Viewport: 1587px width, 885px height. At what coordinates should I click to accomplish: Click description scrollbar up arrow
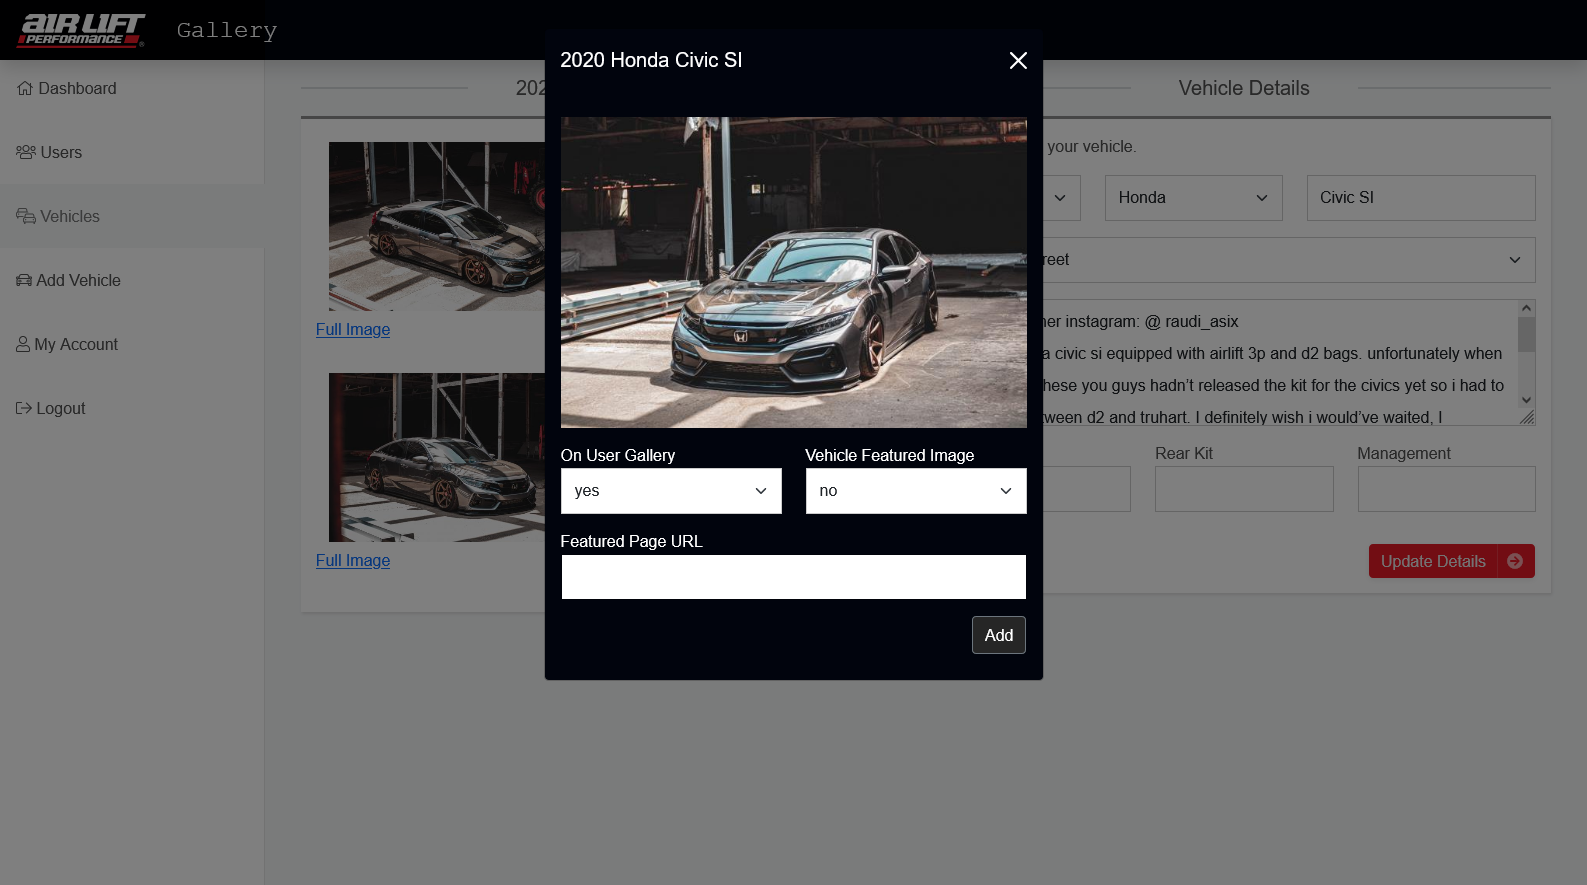(x=1526, y=308)
